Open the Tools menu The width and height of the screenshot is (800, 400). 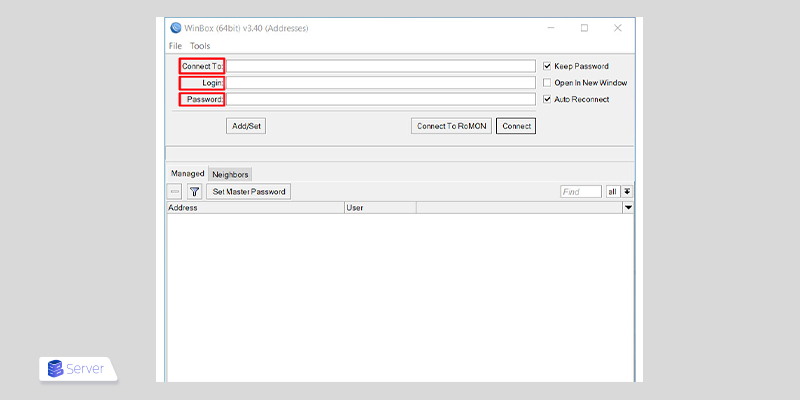[x=200, y=46]
